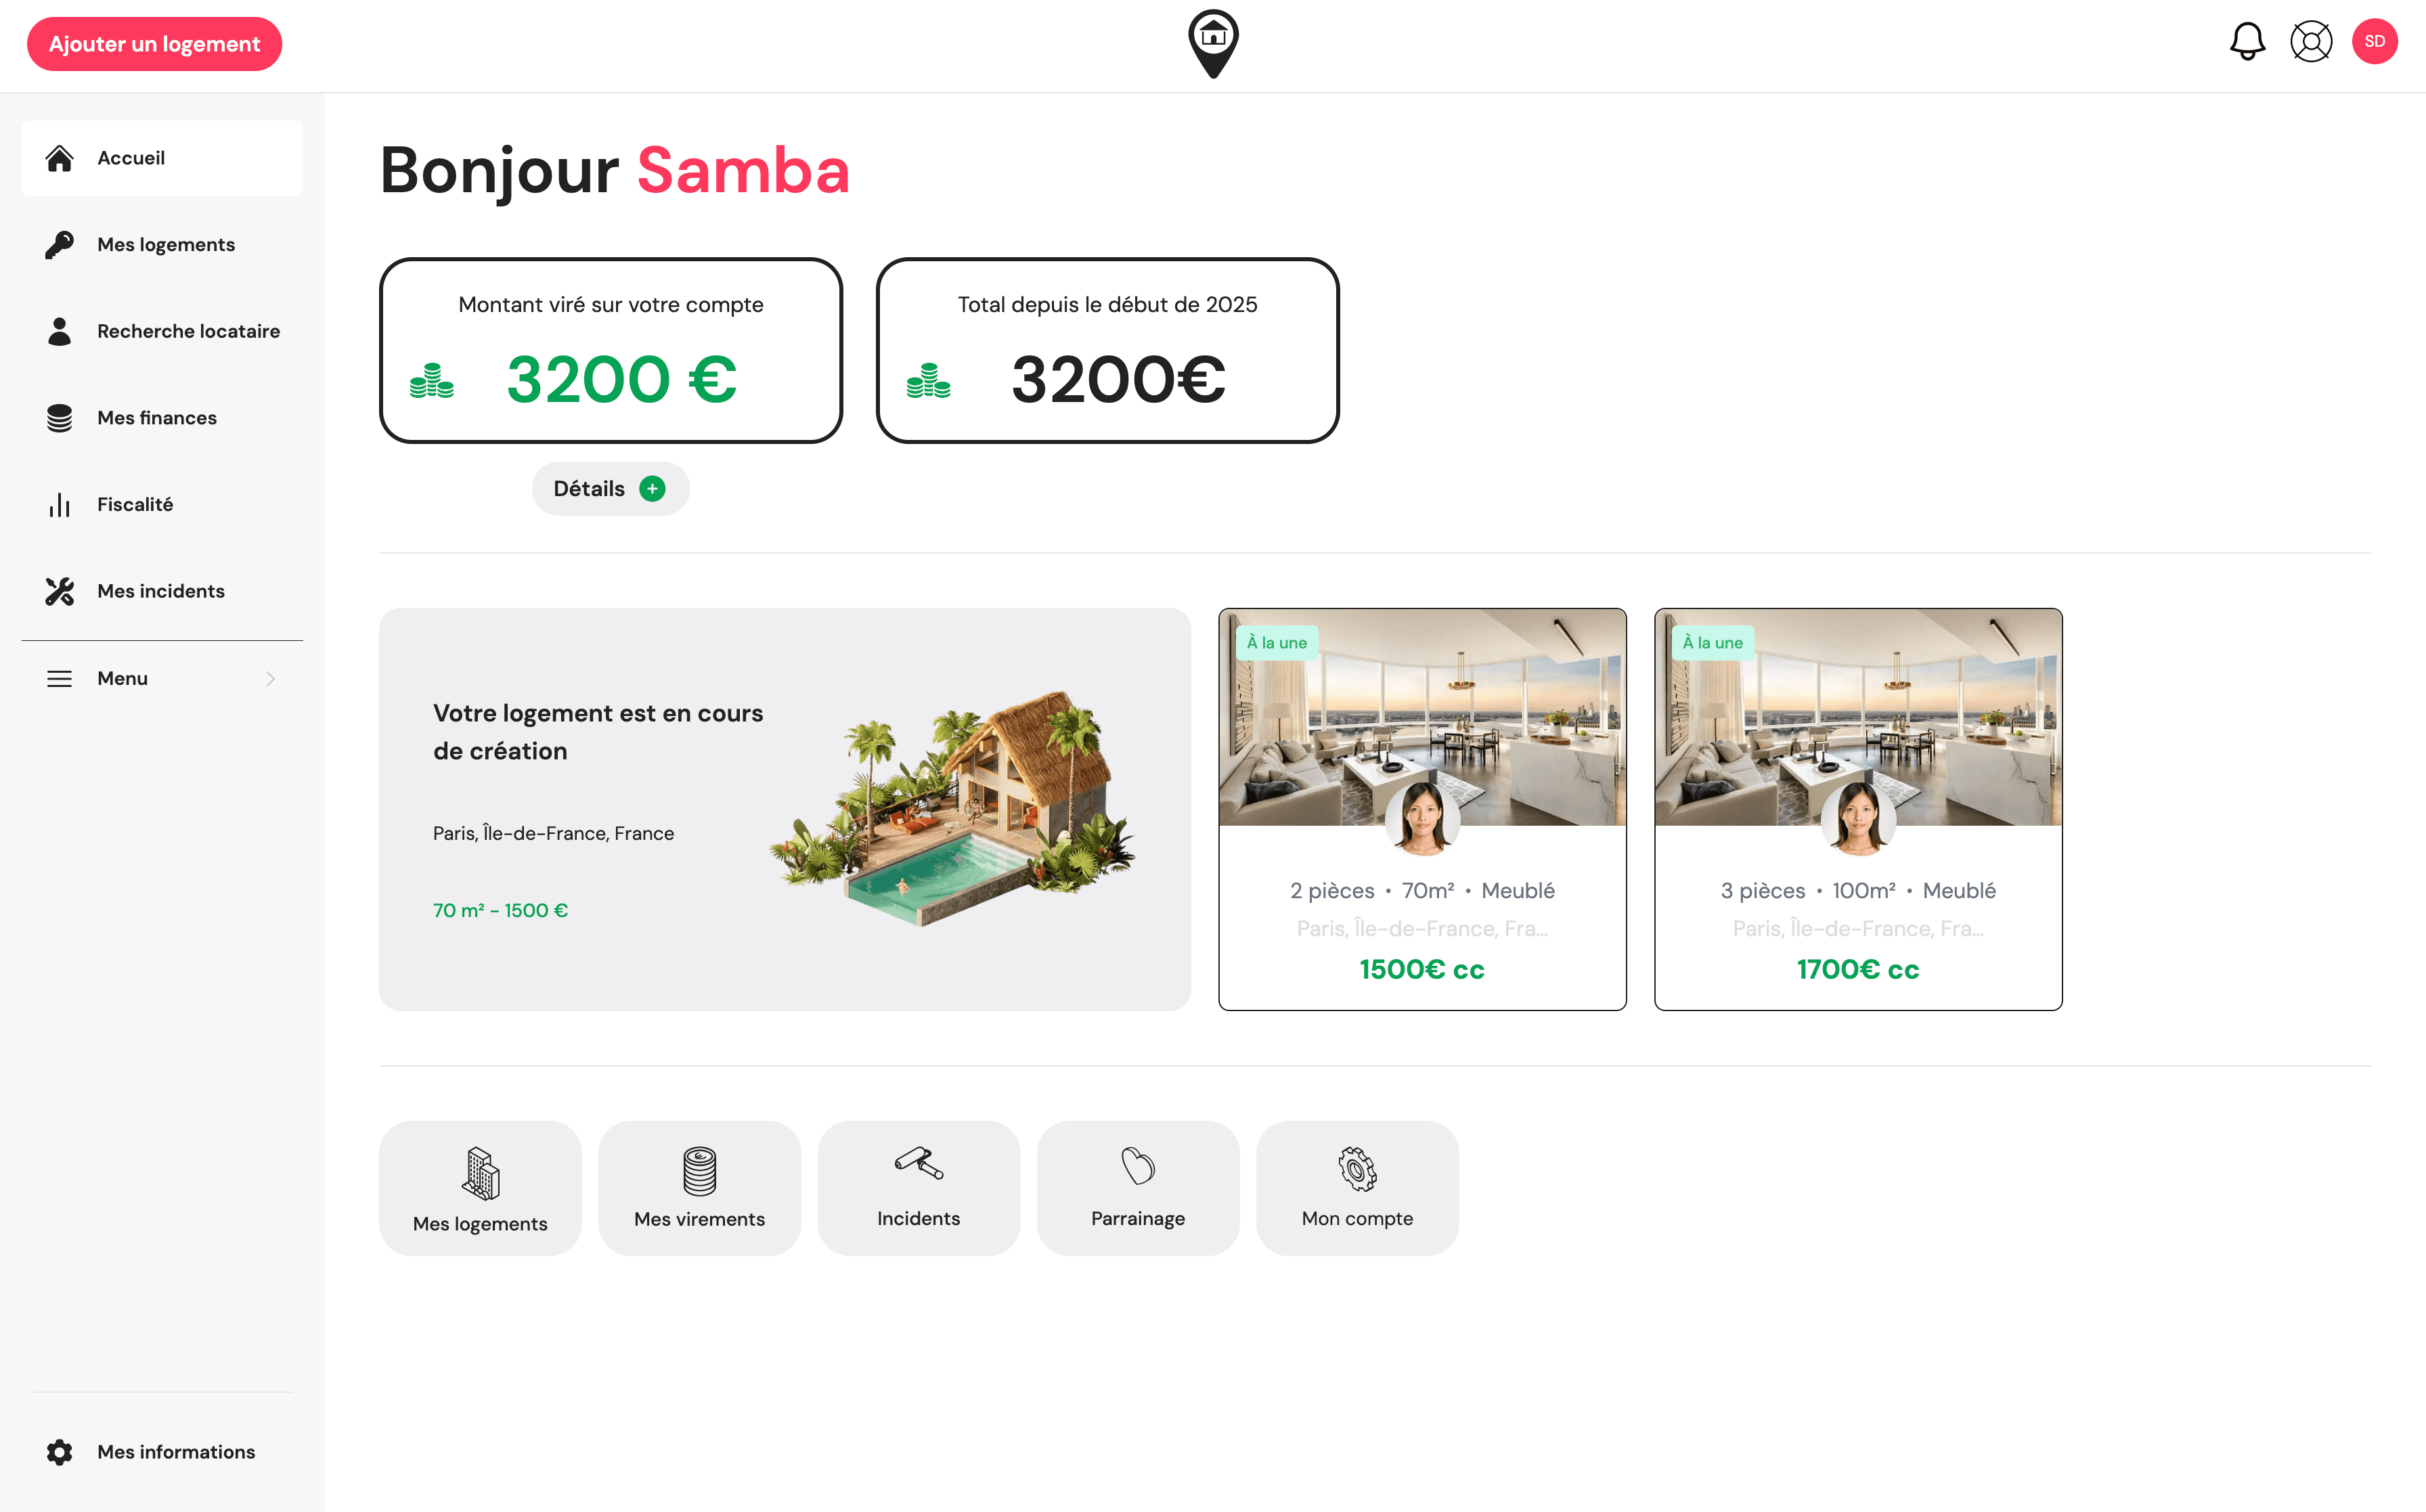Click the Mes finances coins icon in sidebar
The width and height of the screenshot is (2426, 1512).
[59, 417]
